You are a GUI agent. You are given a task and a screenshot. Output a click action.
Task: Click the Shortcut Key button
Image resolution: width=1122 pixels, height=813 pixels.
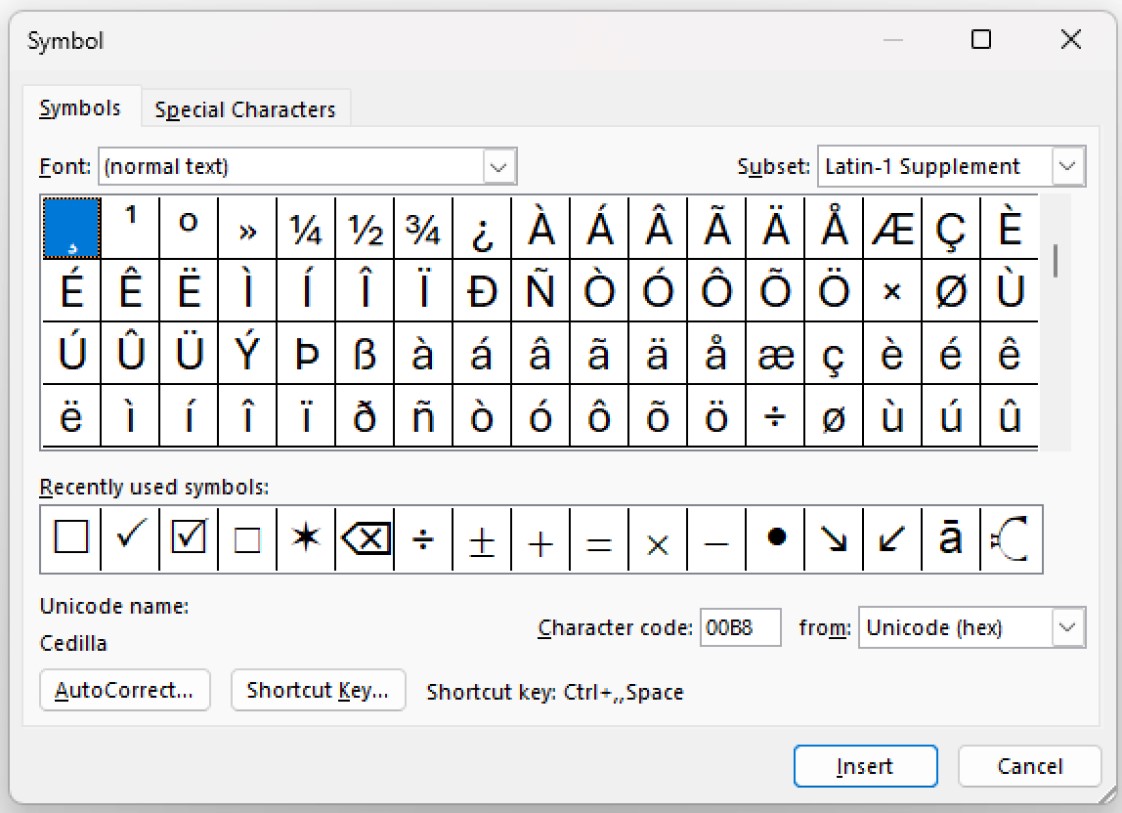tap(318, 691)
